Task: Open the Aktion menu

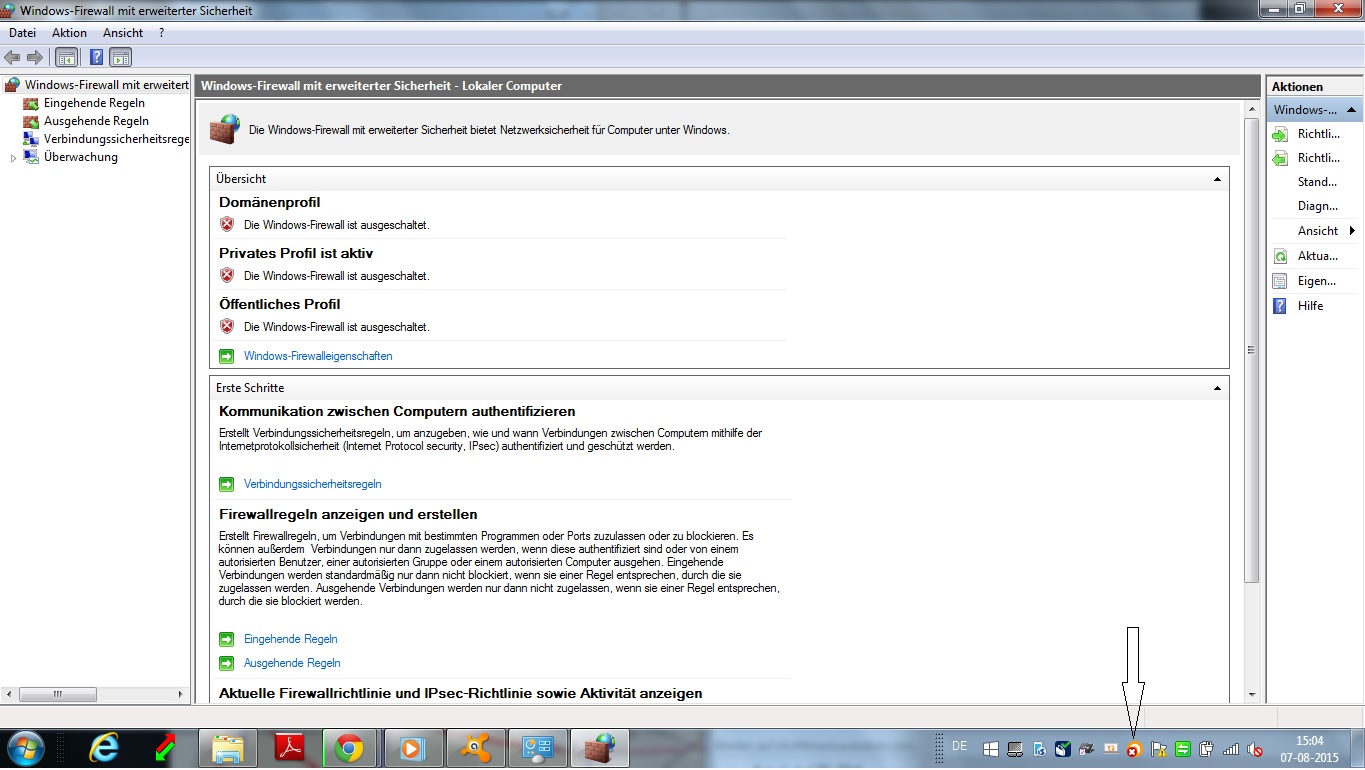Action: [70, 33]
